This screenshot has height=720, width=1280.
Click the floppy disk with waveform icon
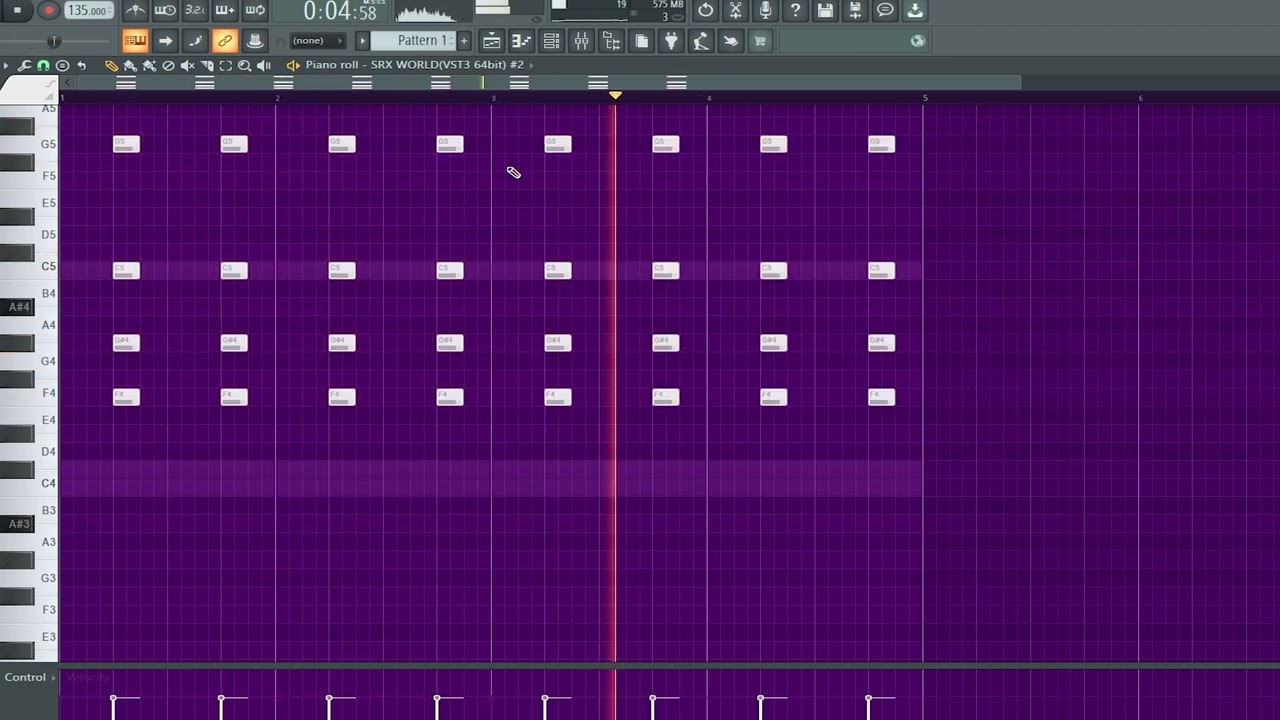point(856,10)
